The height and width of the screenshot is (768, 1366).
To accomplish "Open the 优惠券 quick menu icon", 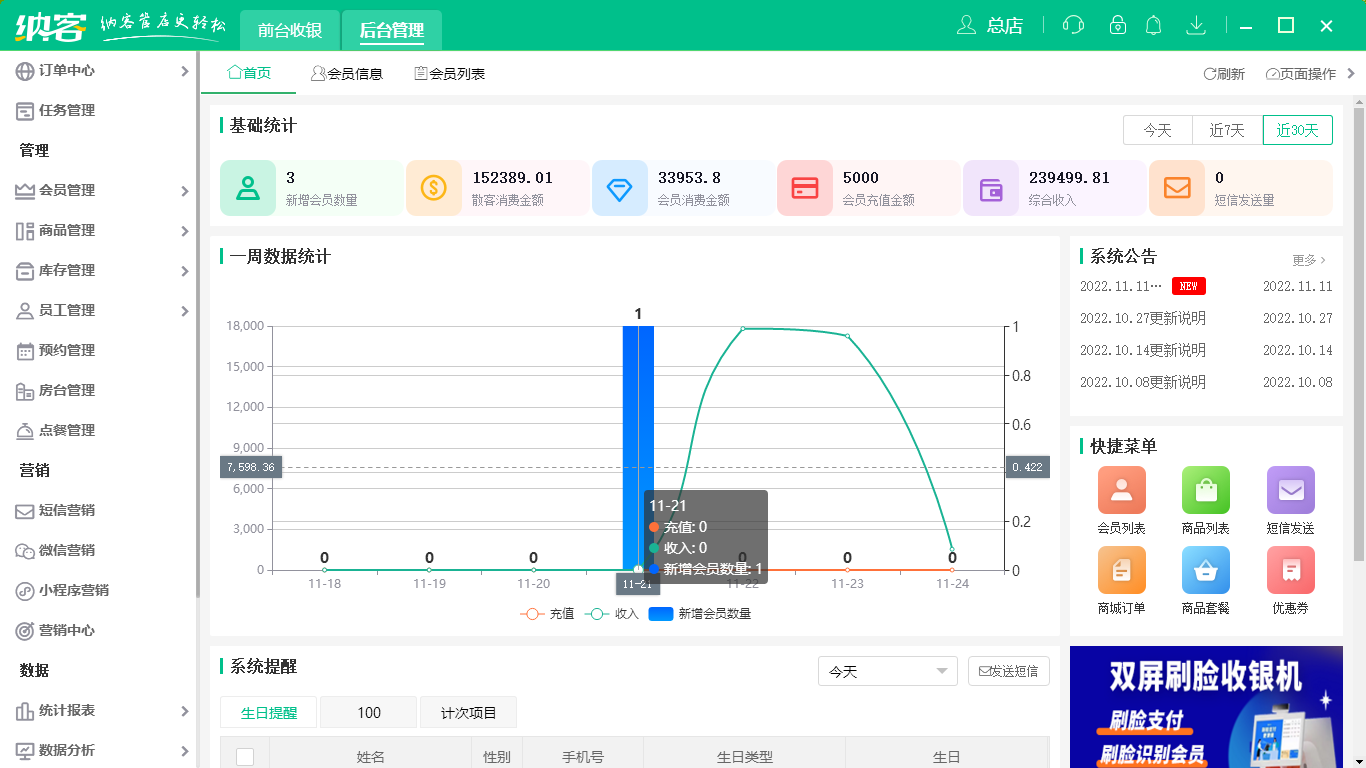I will click(1290, 568).
